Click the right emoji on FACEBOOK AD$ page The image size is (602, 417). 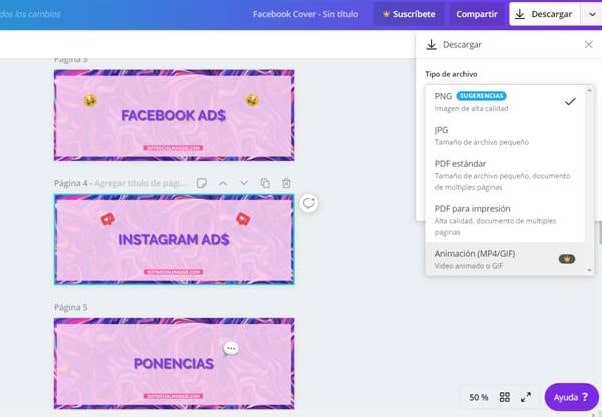(252, 101)
